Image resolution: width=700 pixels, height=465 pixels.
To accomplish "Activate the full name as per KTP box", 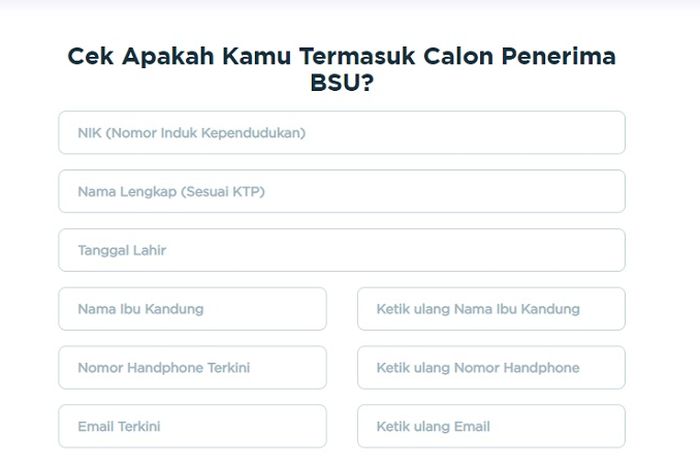I will click(x=341, y=191).
